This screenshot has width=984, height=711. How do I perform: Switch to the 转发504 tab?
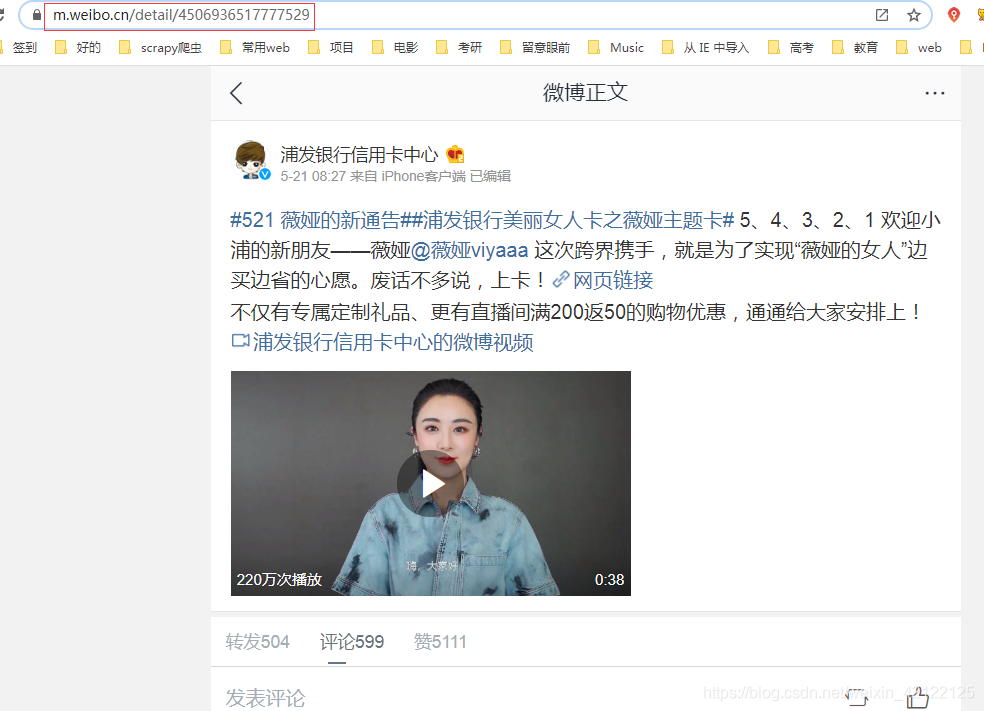click(x=257, y=641)
